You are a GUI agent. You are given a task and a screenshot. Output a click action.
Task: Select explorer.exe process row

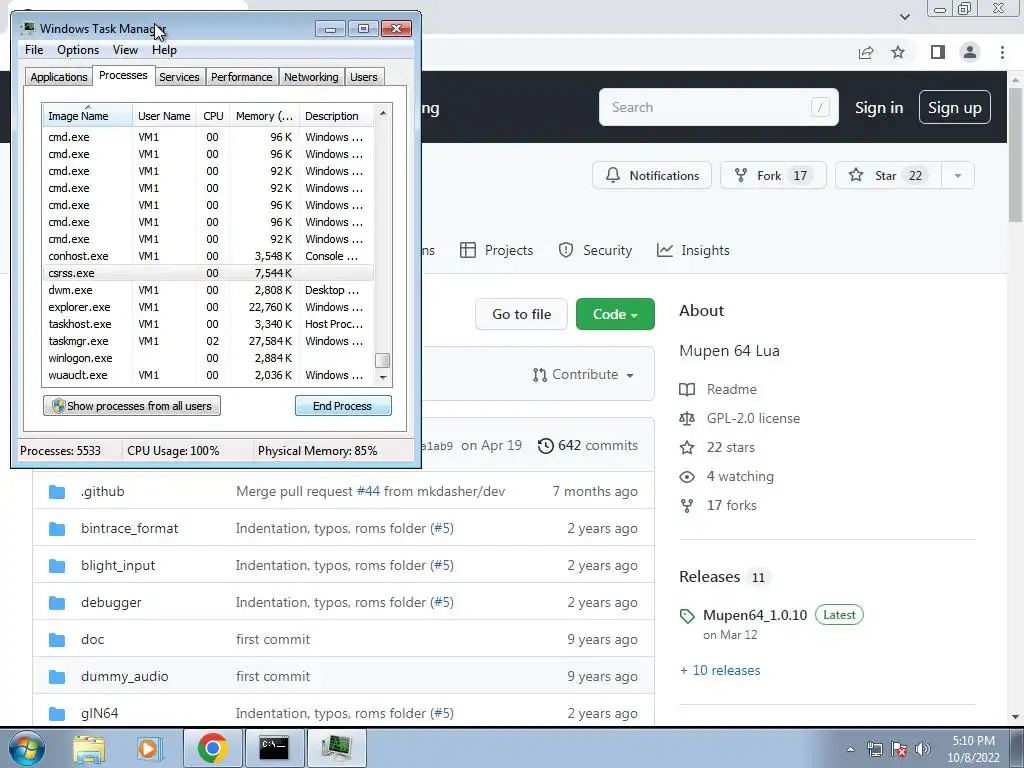(208, 307)
